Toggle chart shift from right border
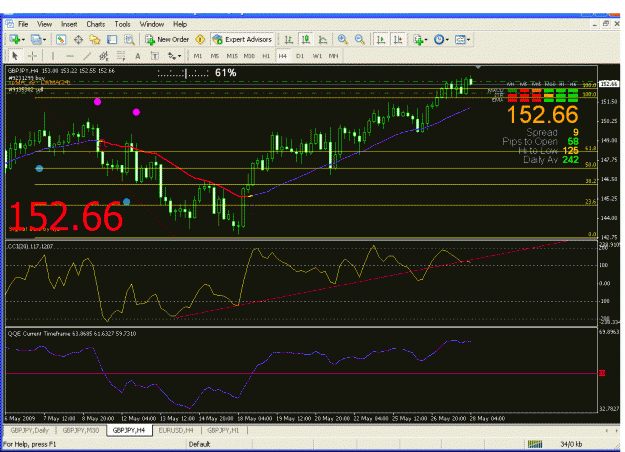625x452 pixels. pos(398,39)
